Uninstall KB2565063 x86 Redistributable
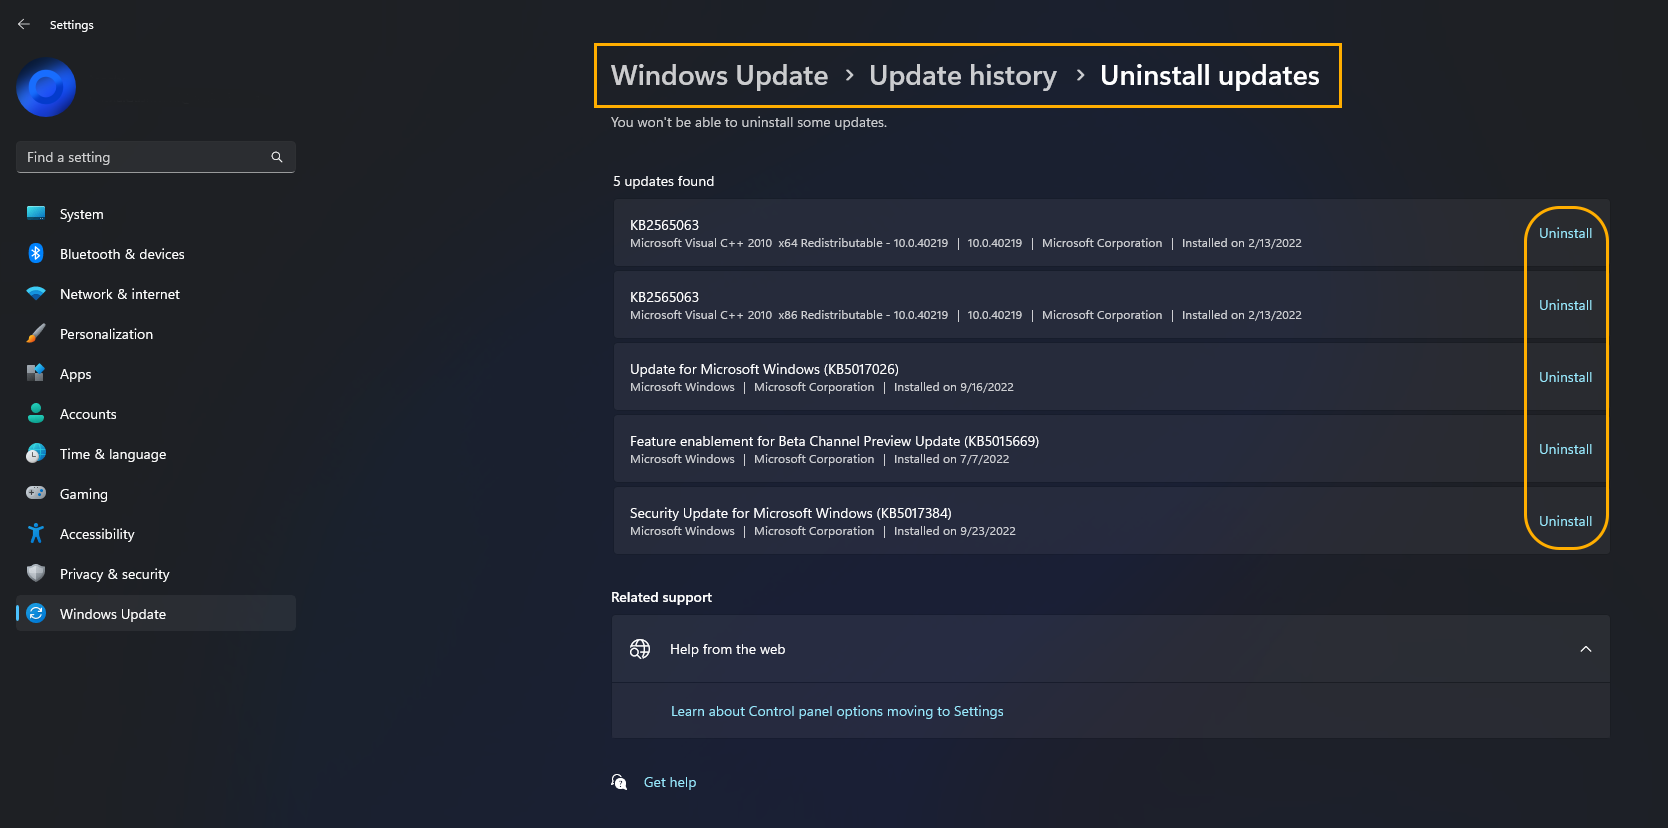Screen dimensions: 1668x828 pos(1565,305)
